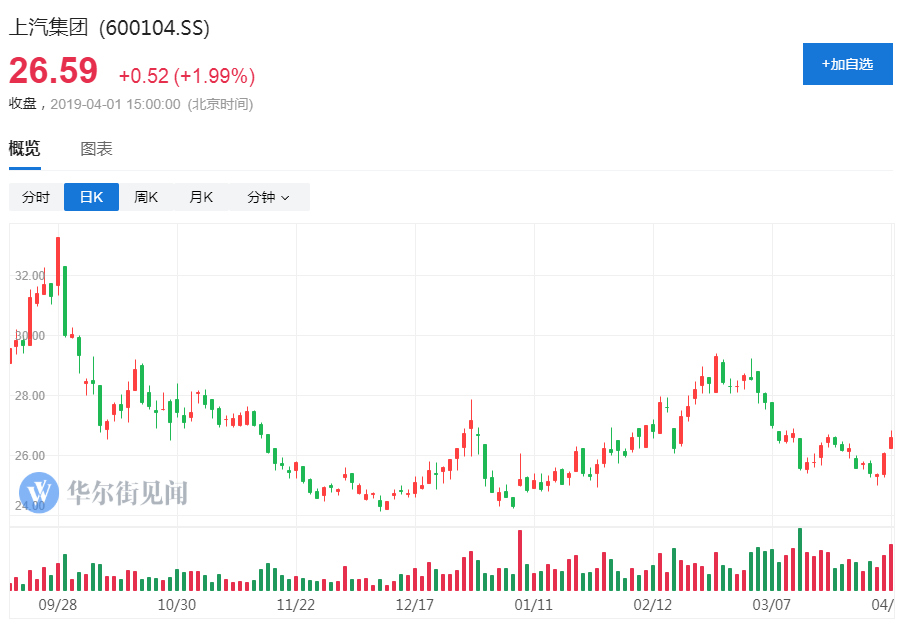Click the 华尔街见闻 watermark logo icon
Image resolution: width=913 pixels, height=628 pixels.
(39, 492)
